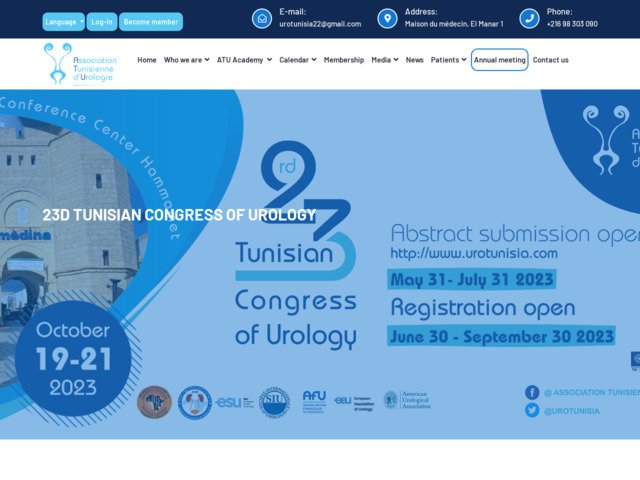
Task: Open the Membership page
Action: tap(344, 60)
